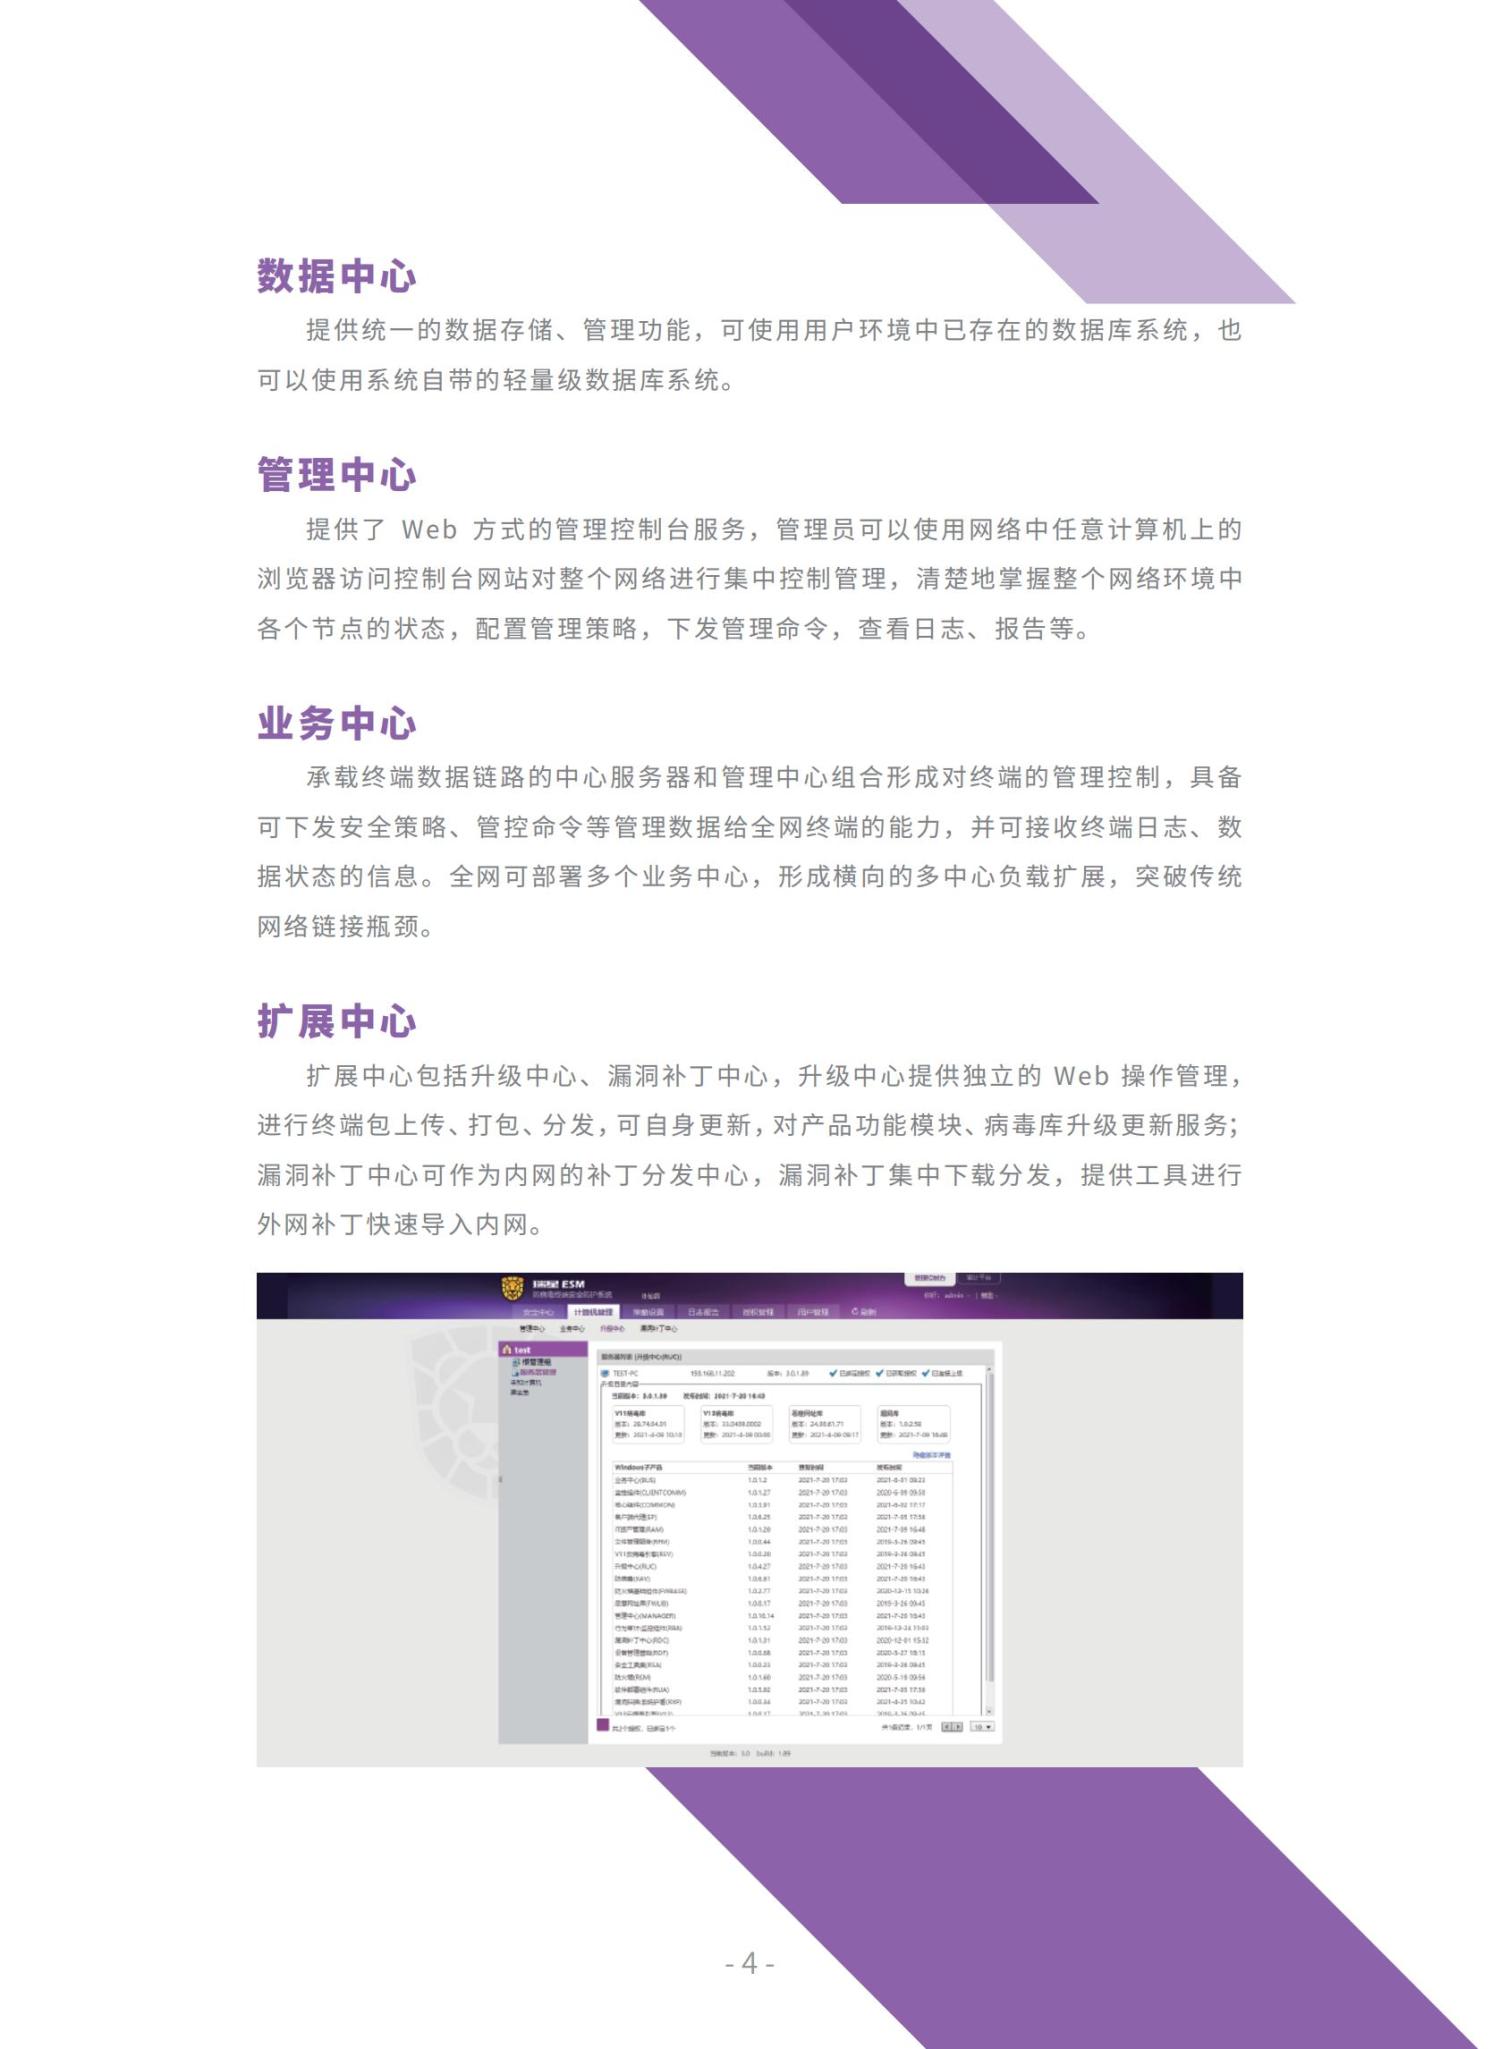Click the embedded ESM console screenshot image
The width and height of the screenshot is (1500, 2049).
[750, 1519]
